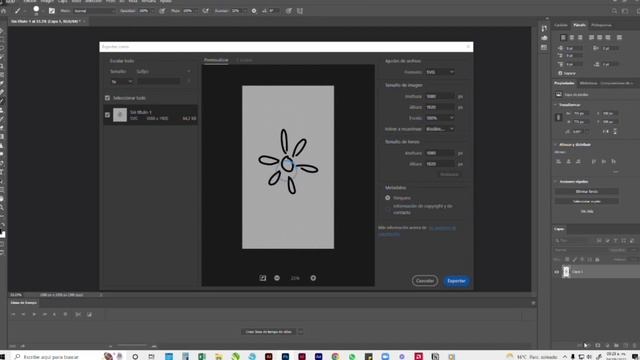
Task: Click the timeline play button
Action: pos(34,314)
